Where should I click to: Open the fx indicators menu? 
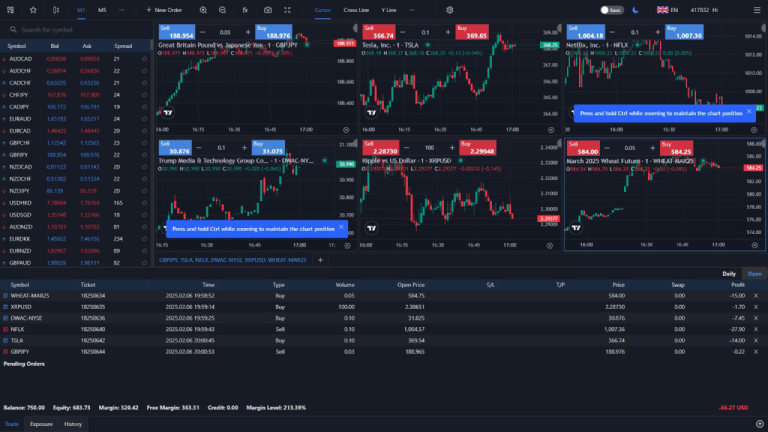pos(245,10)
